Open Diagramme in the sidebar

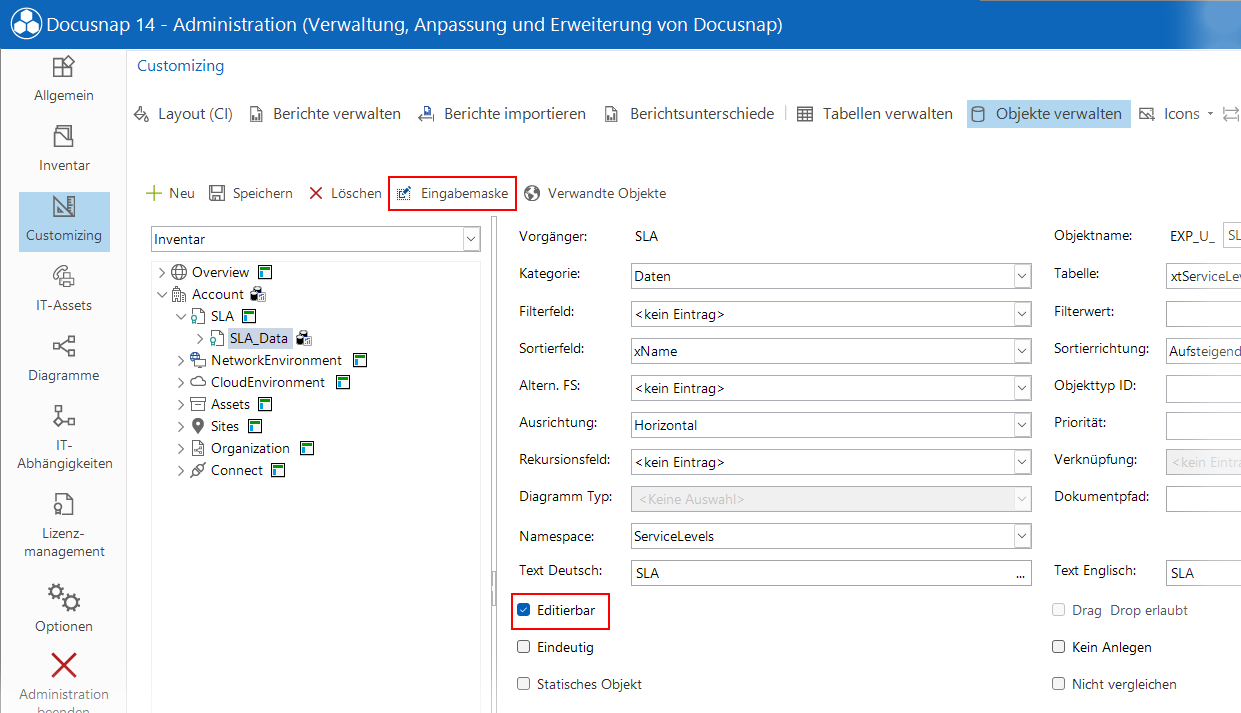point(64,359)
